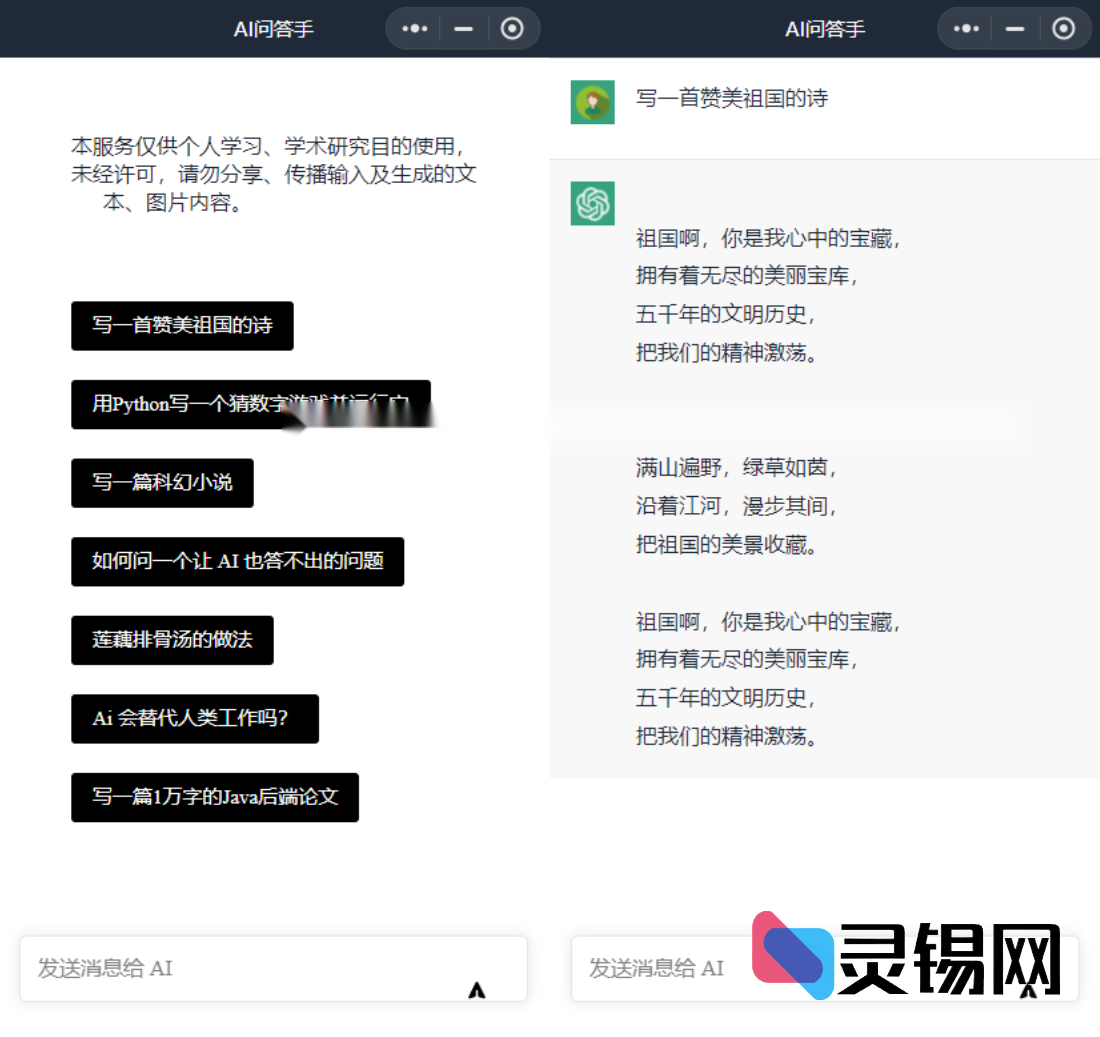Click the "AI问答手" title on the right screen

(825, 28)
